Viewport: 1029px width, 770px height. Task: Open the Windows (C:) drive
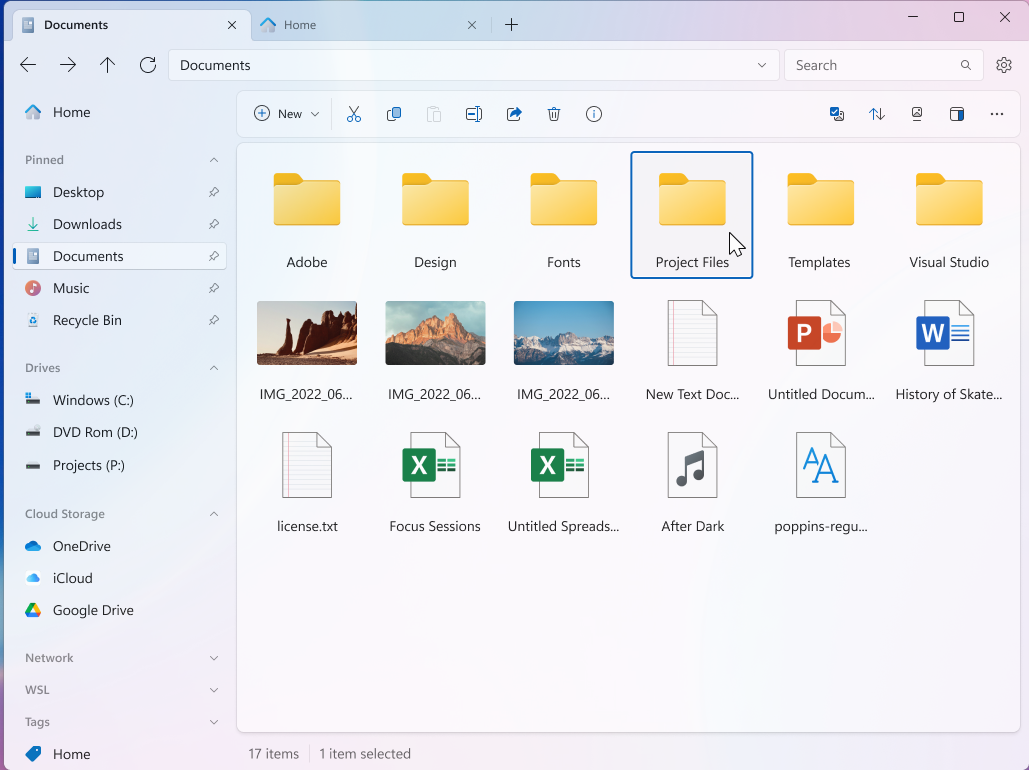click(119, 400)
